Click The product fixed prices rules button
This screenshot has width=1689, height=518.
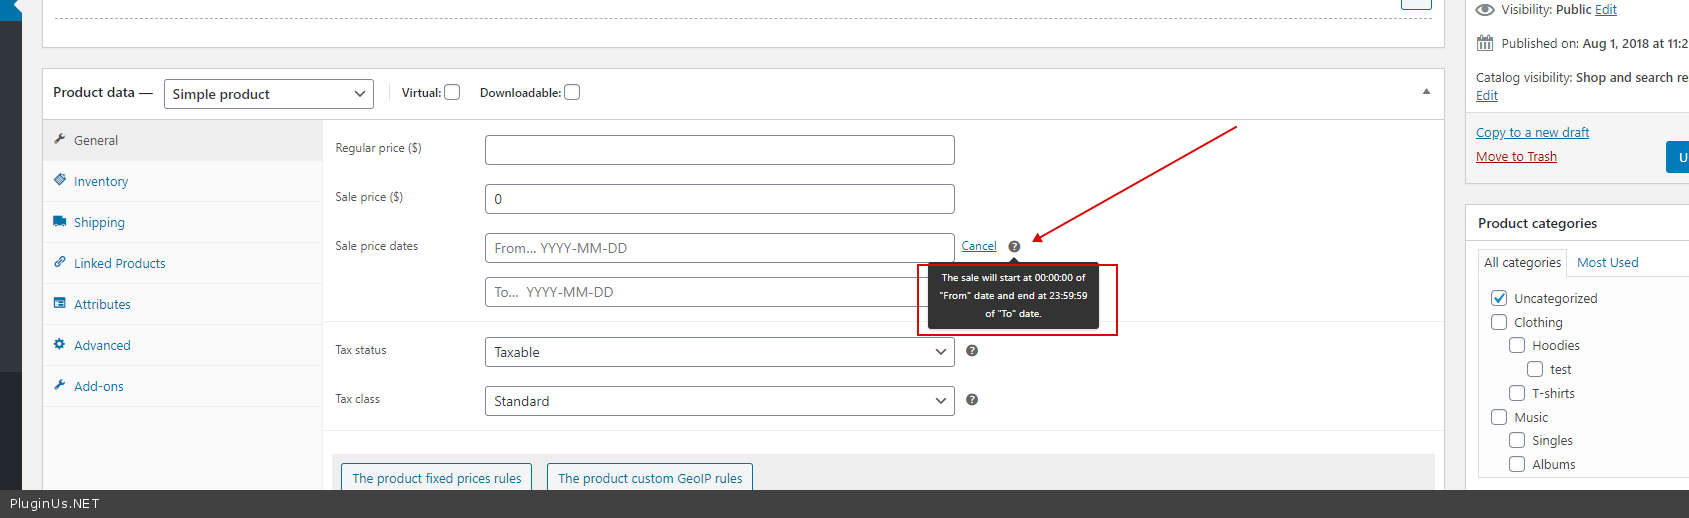[x=437, y=477]
